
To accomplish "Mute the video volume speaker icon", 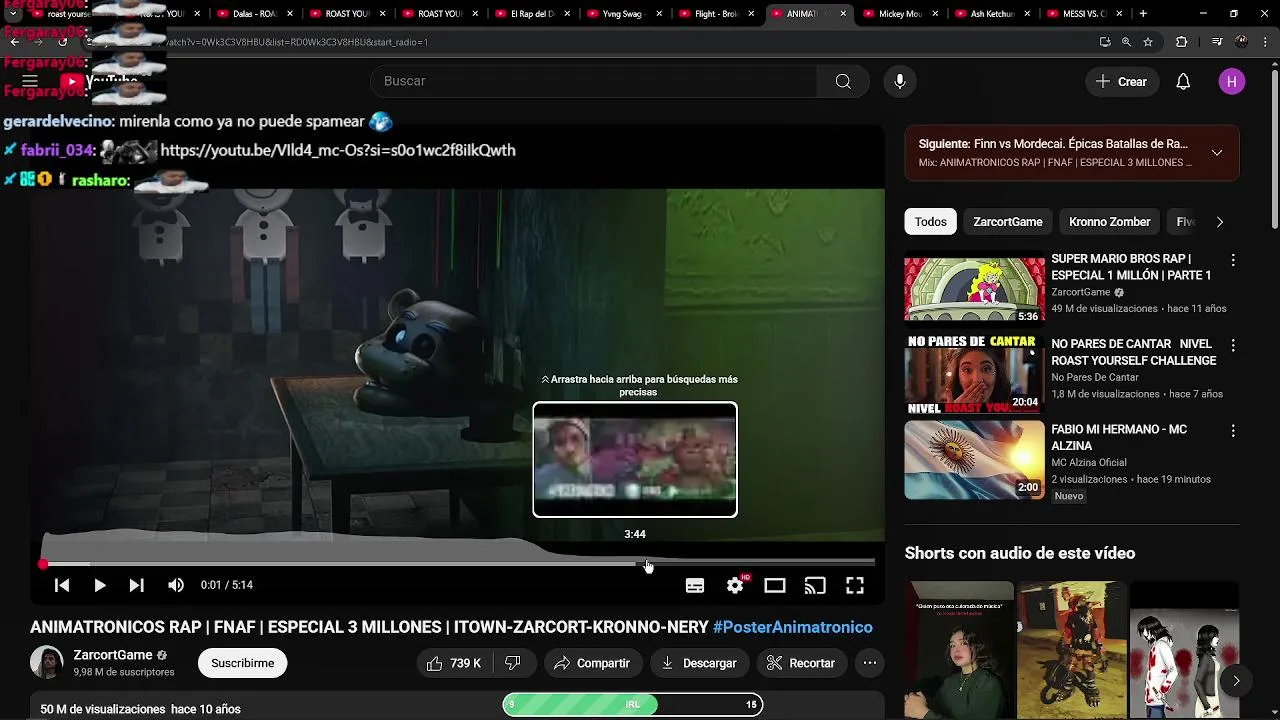I will [x=176, y=585].
